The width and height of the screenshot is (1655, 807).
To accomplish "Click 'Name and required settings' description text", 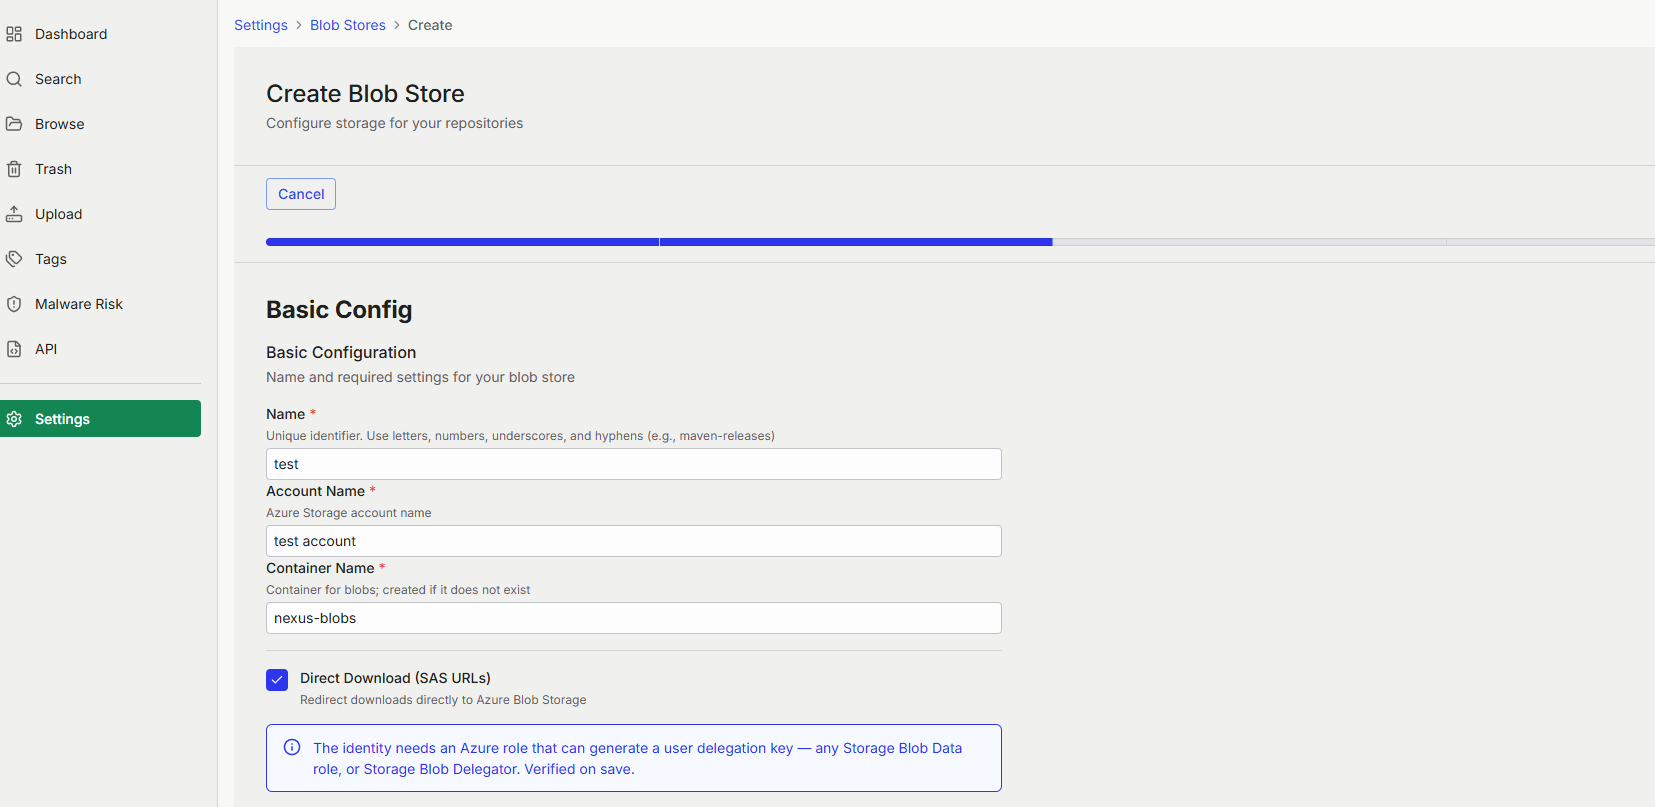I will coord(420,377).
